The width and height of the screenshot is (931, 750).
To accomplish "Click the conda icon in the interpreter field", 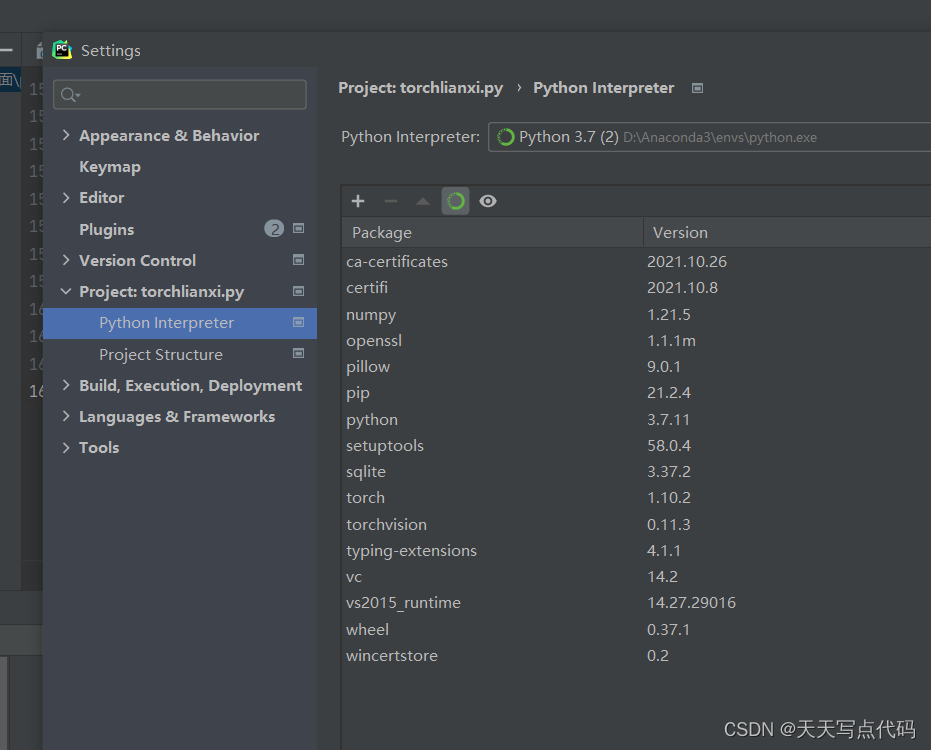I will (505, 137).
